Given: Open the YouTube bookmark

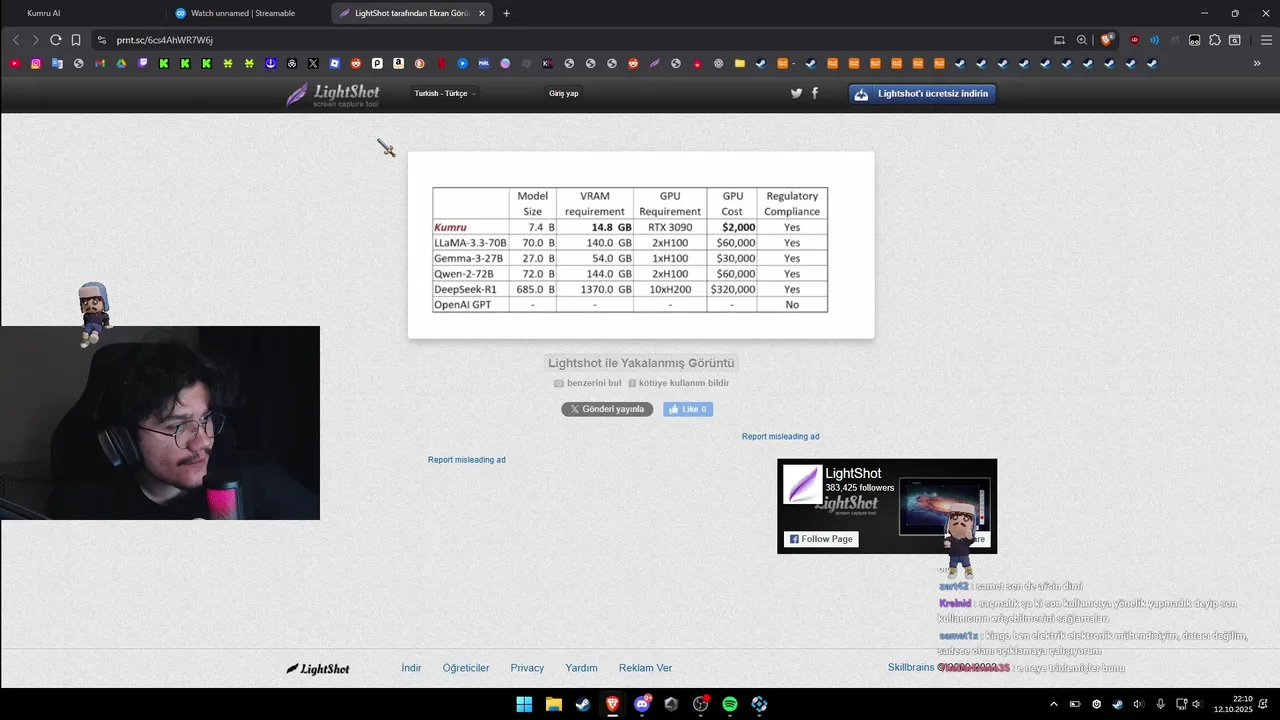Looking at the screenshot, I should click(x=14, y=63).
